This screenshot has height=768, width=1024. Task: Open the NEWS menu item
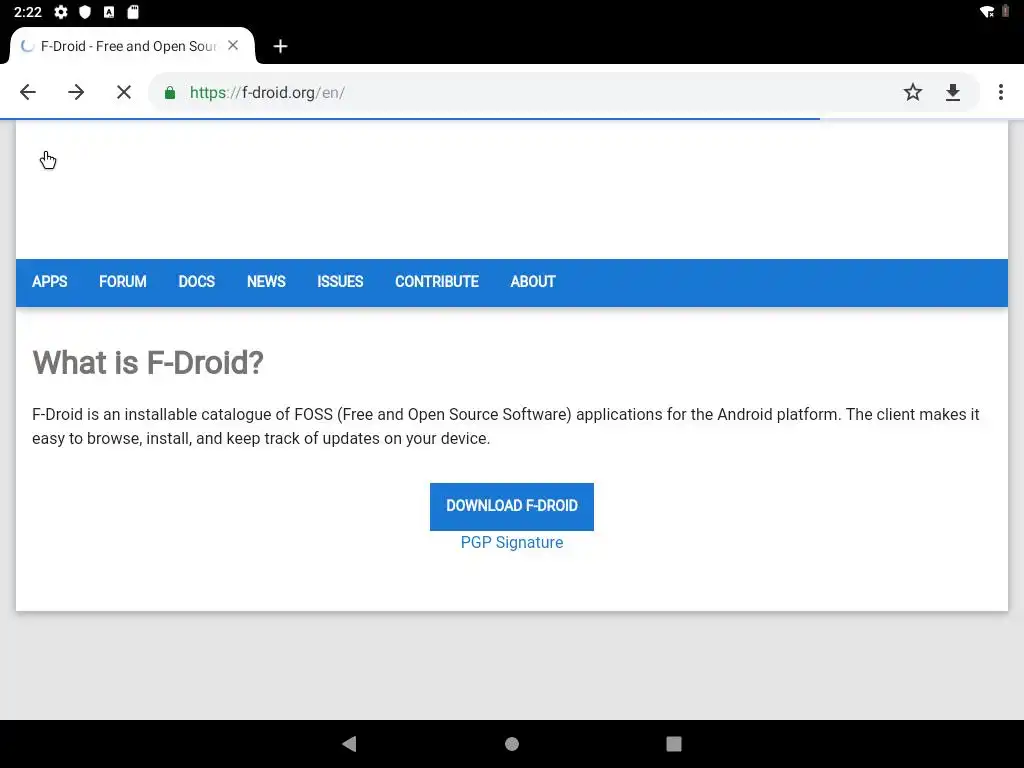pyautogui.click(x=266, y=281)
